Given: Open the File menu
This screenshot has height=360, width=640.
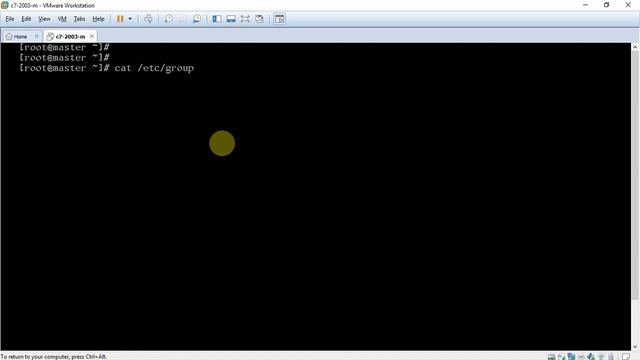Looking at the screenshot, I should tap(10, 19).
